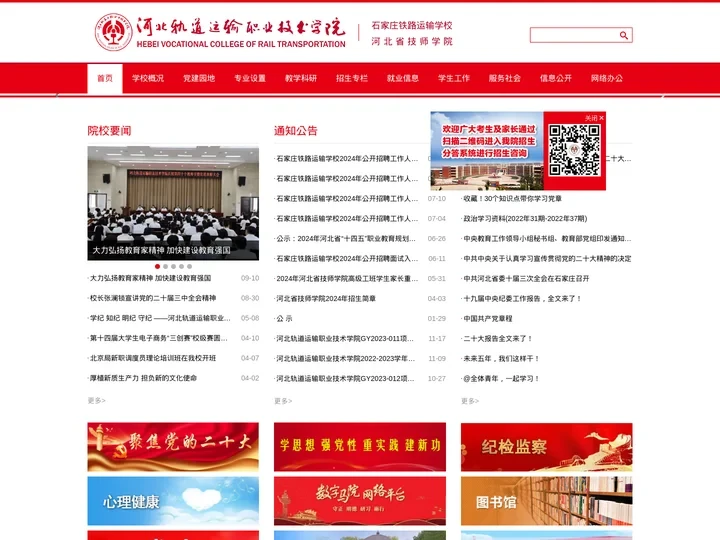Open 政治学习资料(2022年31期-2022年37期)
Screen dimensions: 720x540
tap(524, 219)
